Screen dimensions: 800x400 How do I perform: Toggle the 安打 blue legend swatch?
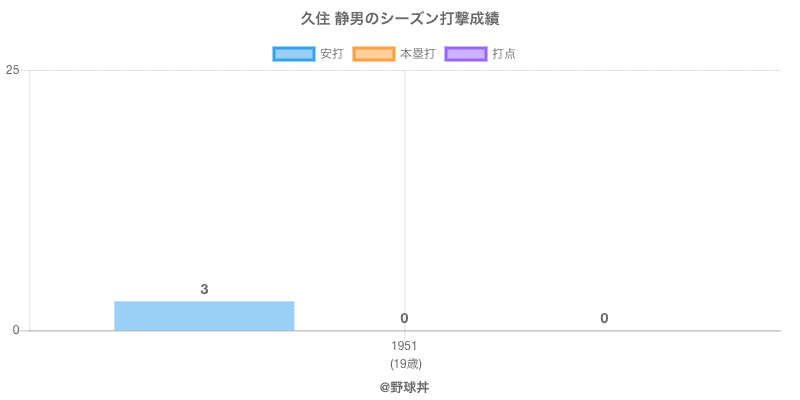[x=293, y=54]
